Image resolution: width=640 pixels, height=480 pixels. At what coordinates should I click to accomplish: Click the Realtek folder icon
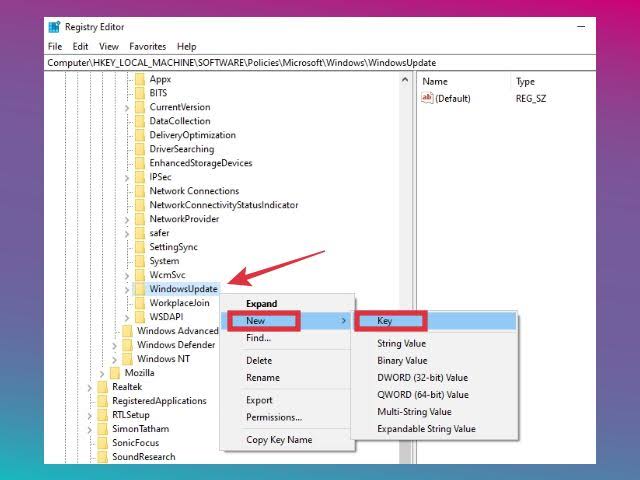click(x=102, y=387)
